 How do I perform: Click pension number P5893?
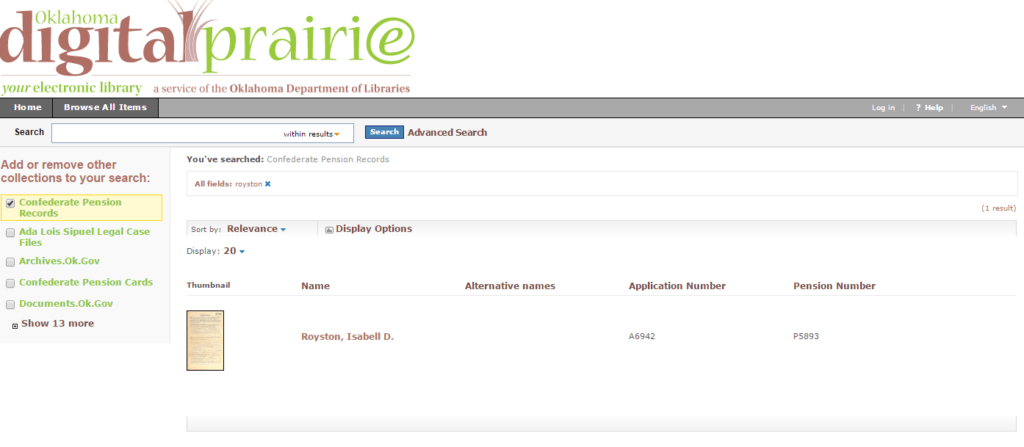[x=806, y=337]
